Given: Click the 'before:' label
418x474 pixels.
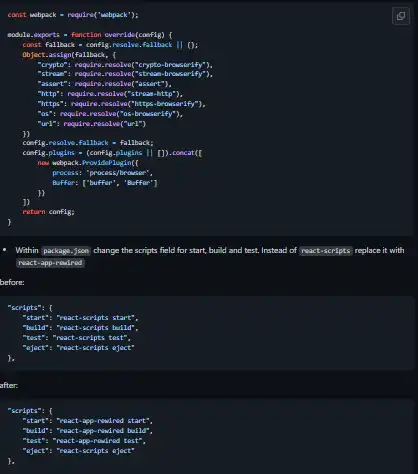Looking at the screenshot, I should point(12,282).
